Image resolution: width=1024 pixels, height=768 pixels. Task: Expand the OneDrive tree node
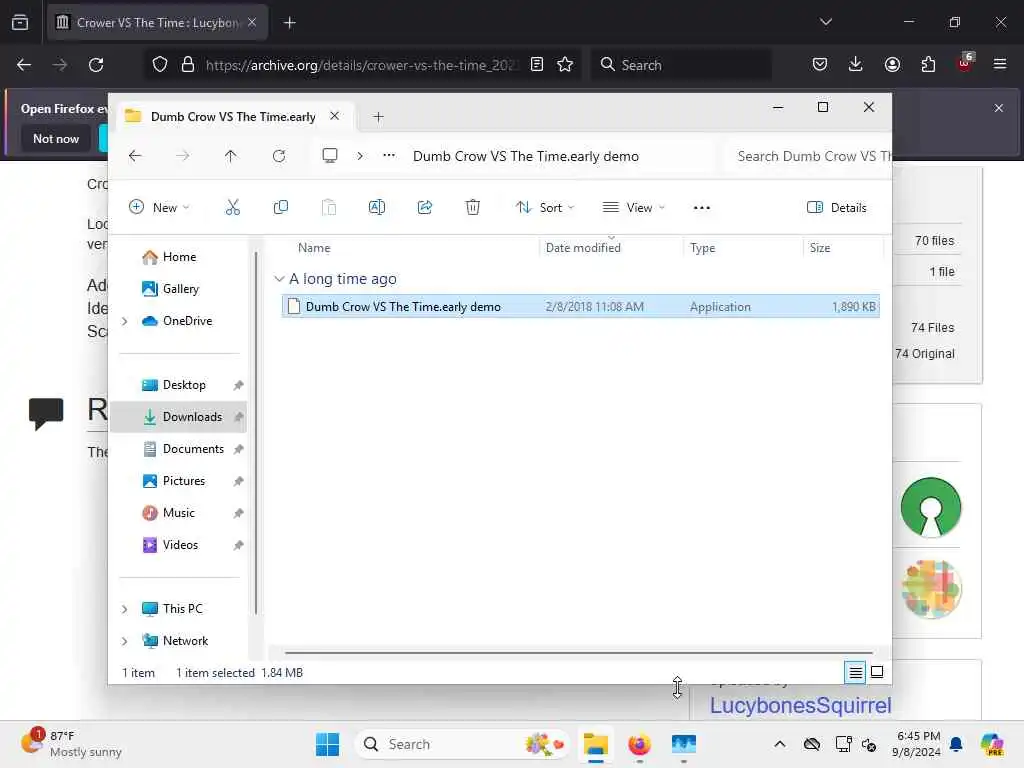pos(125,321)
